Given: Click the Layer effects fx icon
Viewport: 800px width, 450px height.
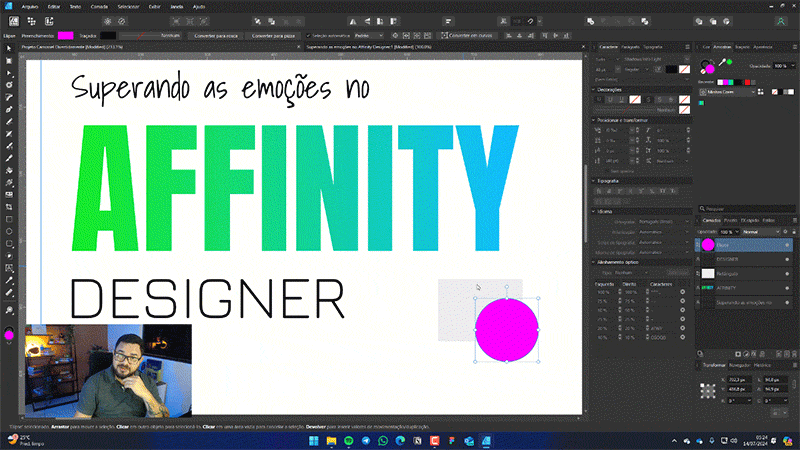Looking at the screenshot, I should click(754, 354).
